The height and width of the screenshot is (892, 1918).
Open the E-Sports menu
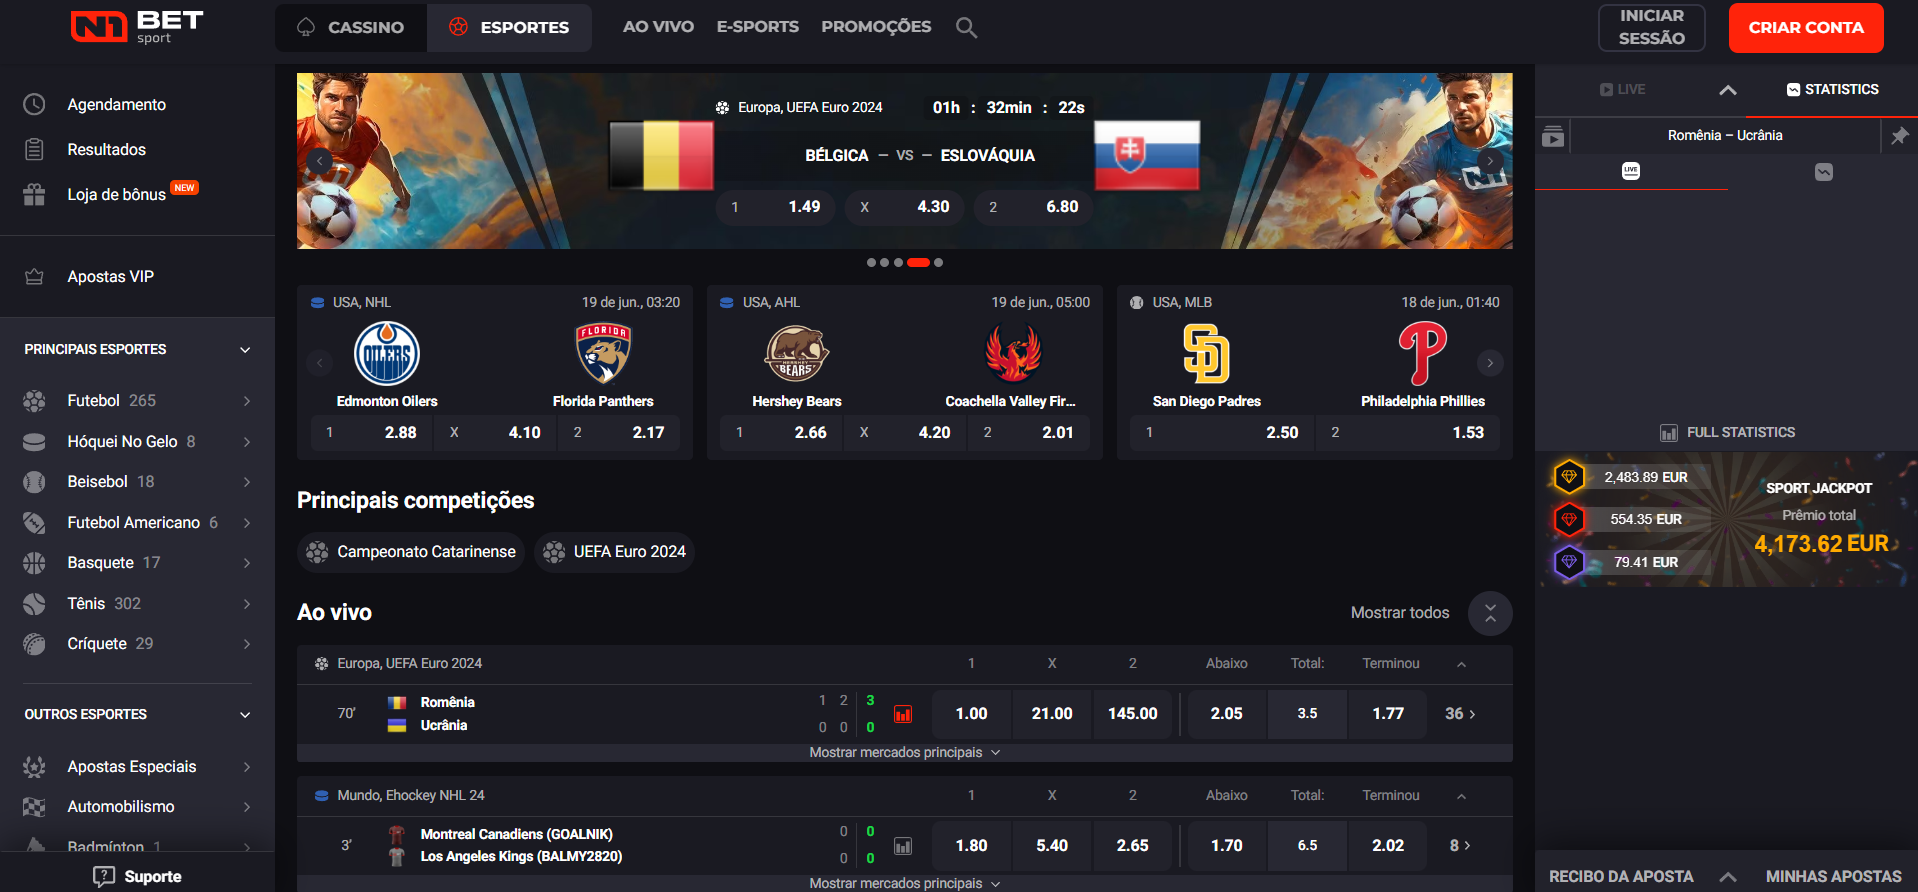[x=758, y=27]
